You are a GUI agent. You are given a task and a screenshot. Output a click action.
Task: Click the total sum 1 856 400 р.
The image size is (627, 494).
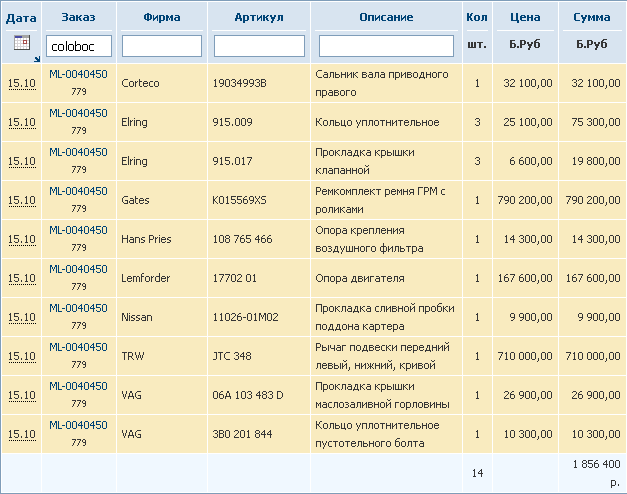pos(597,473)
